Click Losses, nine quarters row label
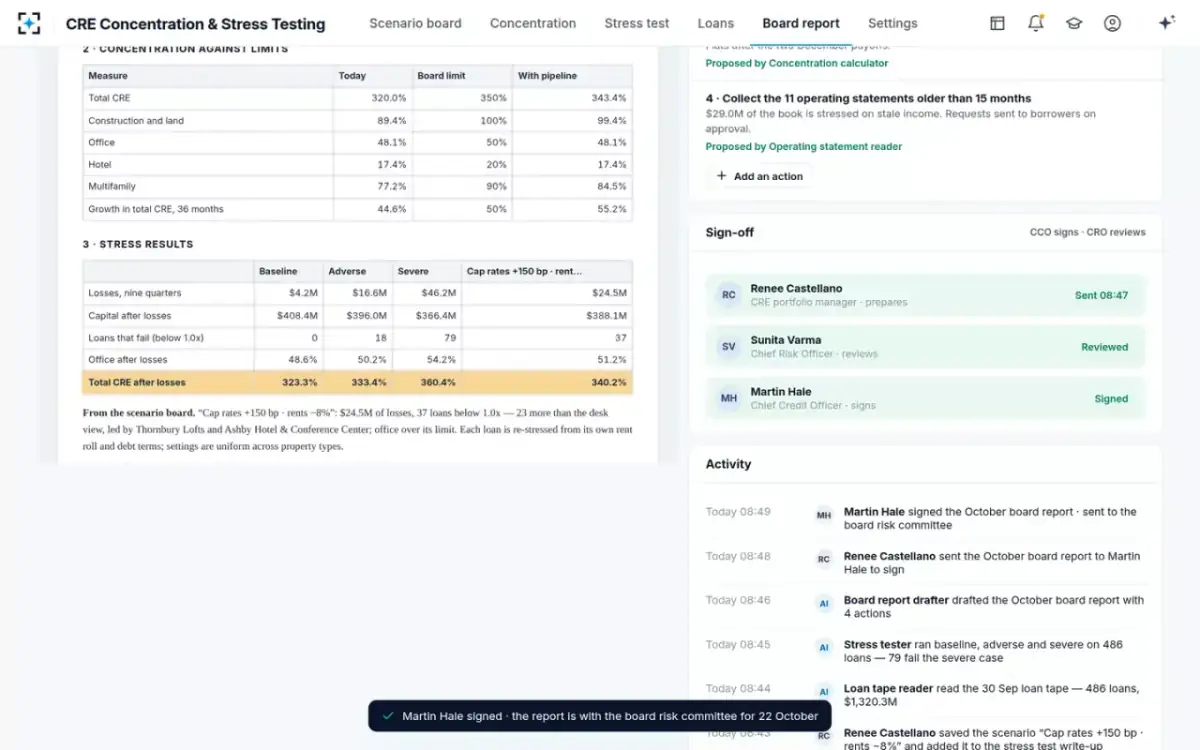The image size is (1200, 750). pyautogui.click(x=135, y=293)
